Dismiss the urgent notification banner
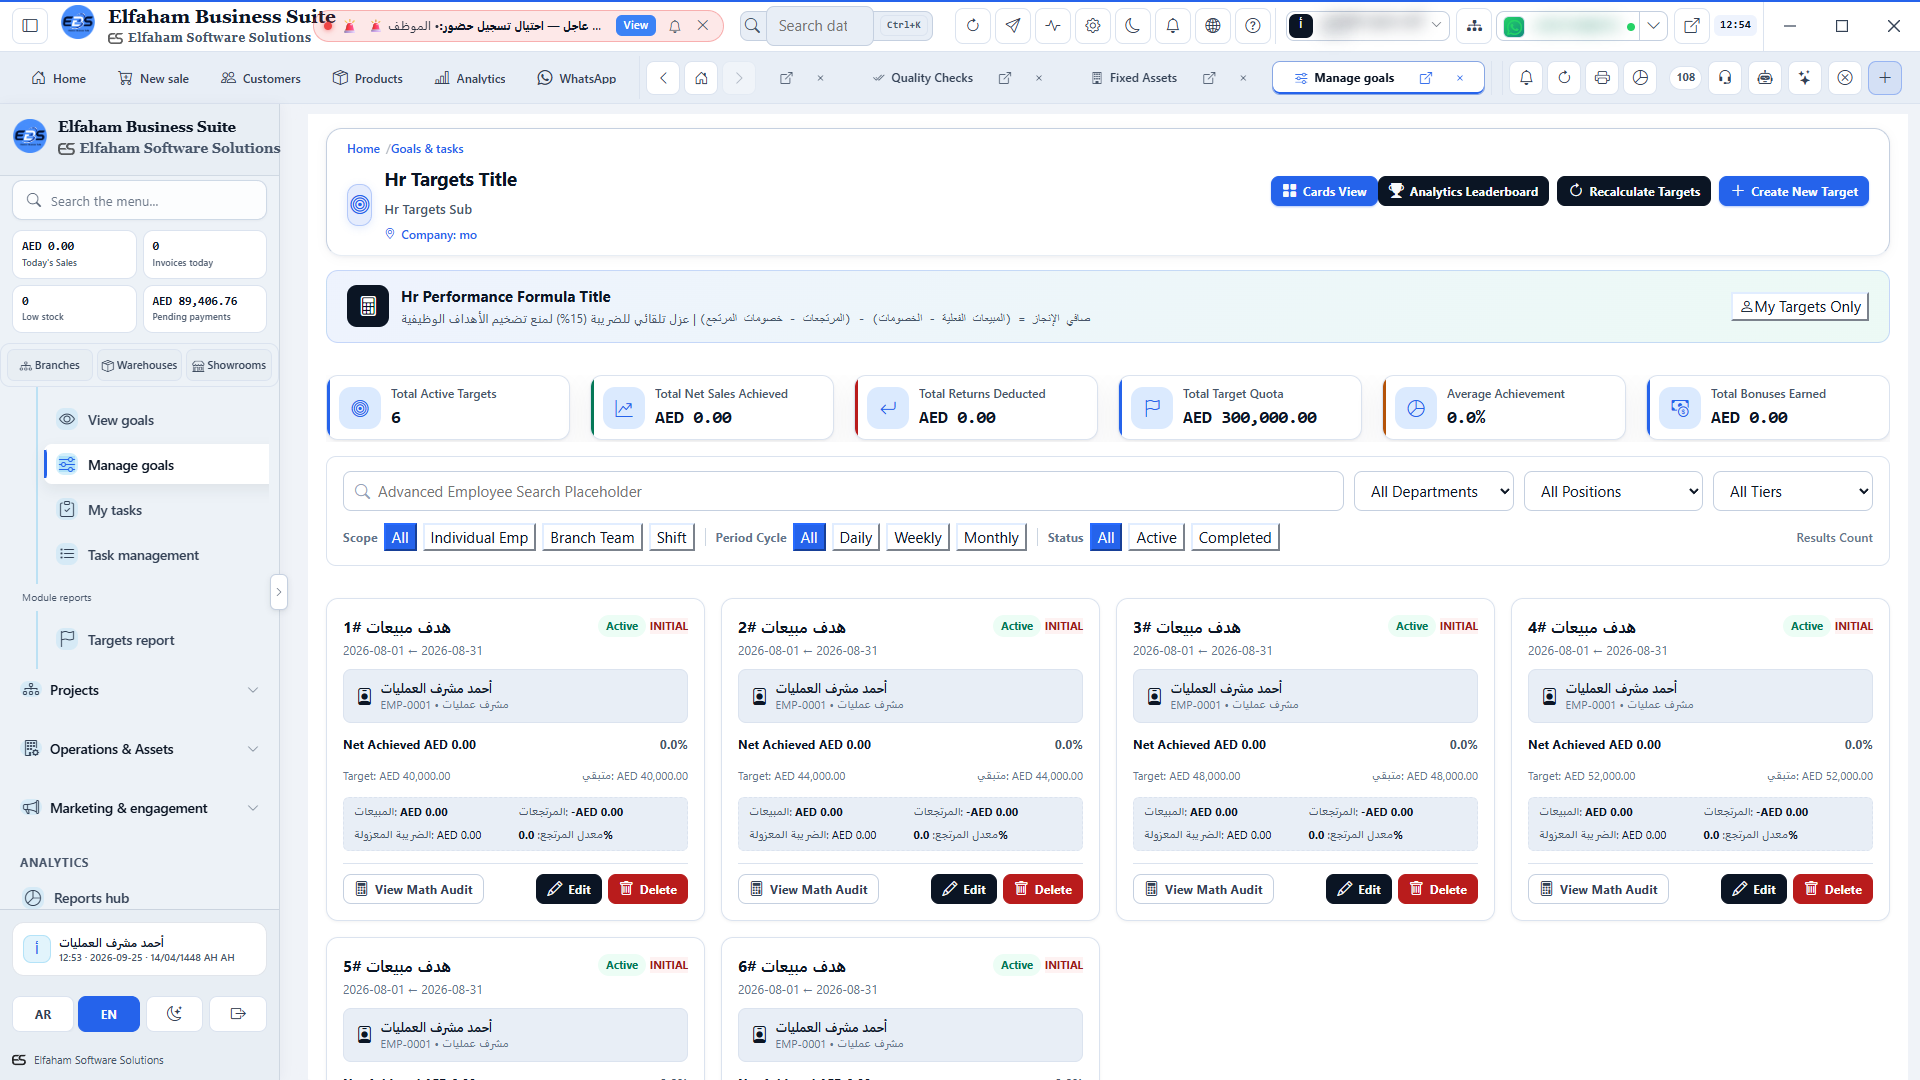Viewport: 1920px width, 1080px height. [x=703, y=26]
